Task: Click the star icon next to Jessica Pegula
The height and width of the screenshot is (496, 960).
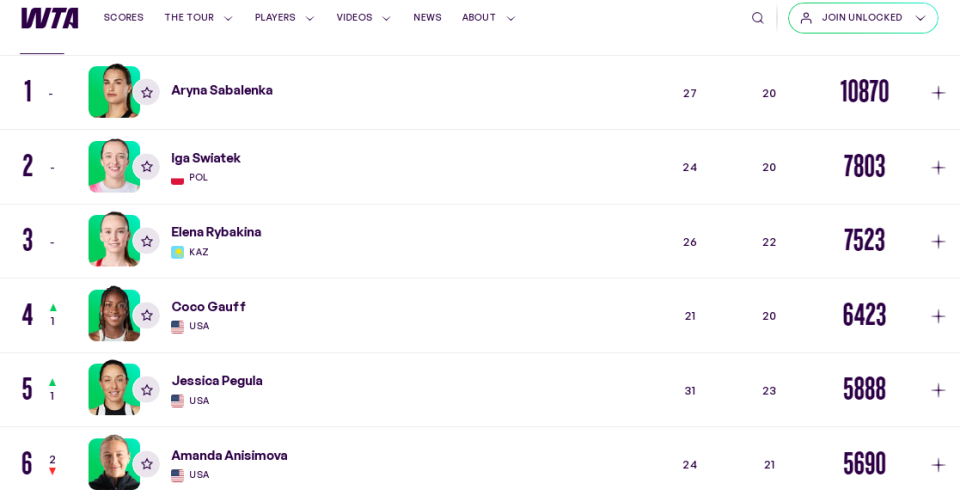Action: (147, 390)
